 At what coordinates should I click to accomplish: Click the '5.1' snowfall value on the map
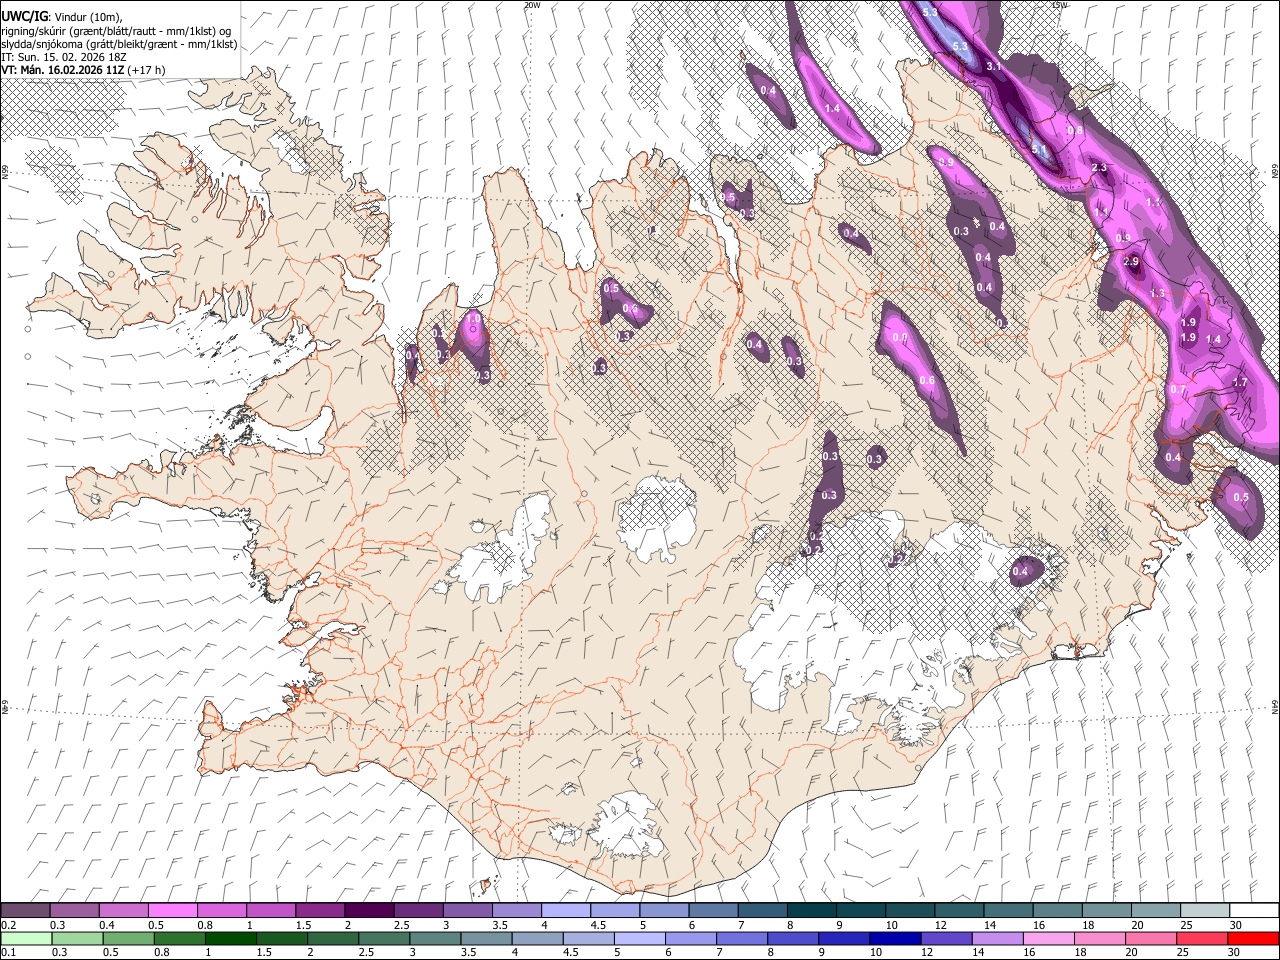pos(1040,150)
